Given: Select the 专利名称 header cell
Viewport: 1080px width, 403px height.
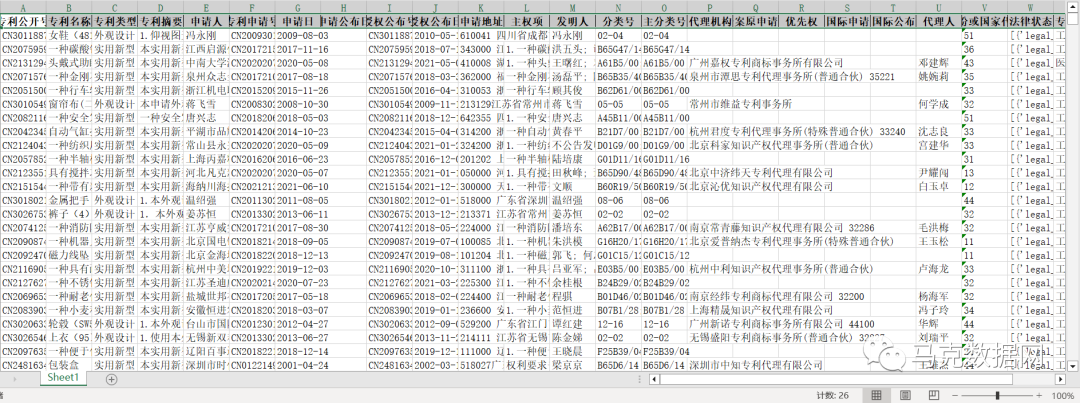Looking at the screenshot, I should pyautogui.click(x=69, y=21).
